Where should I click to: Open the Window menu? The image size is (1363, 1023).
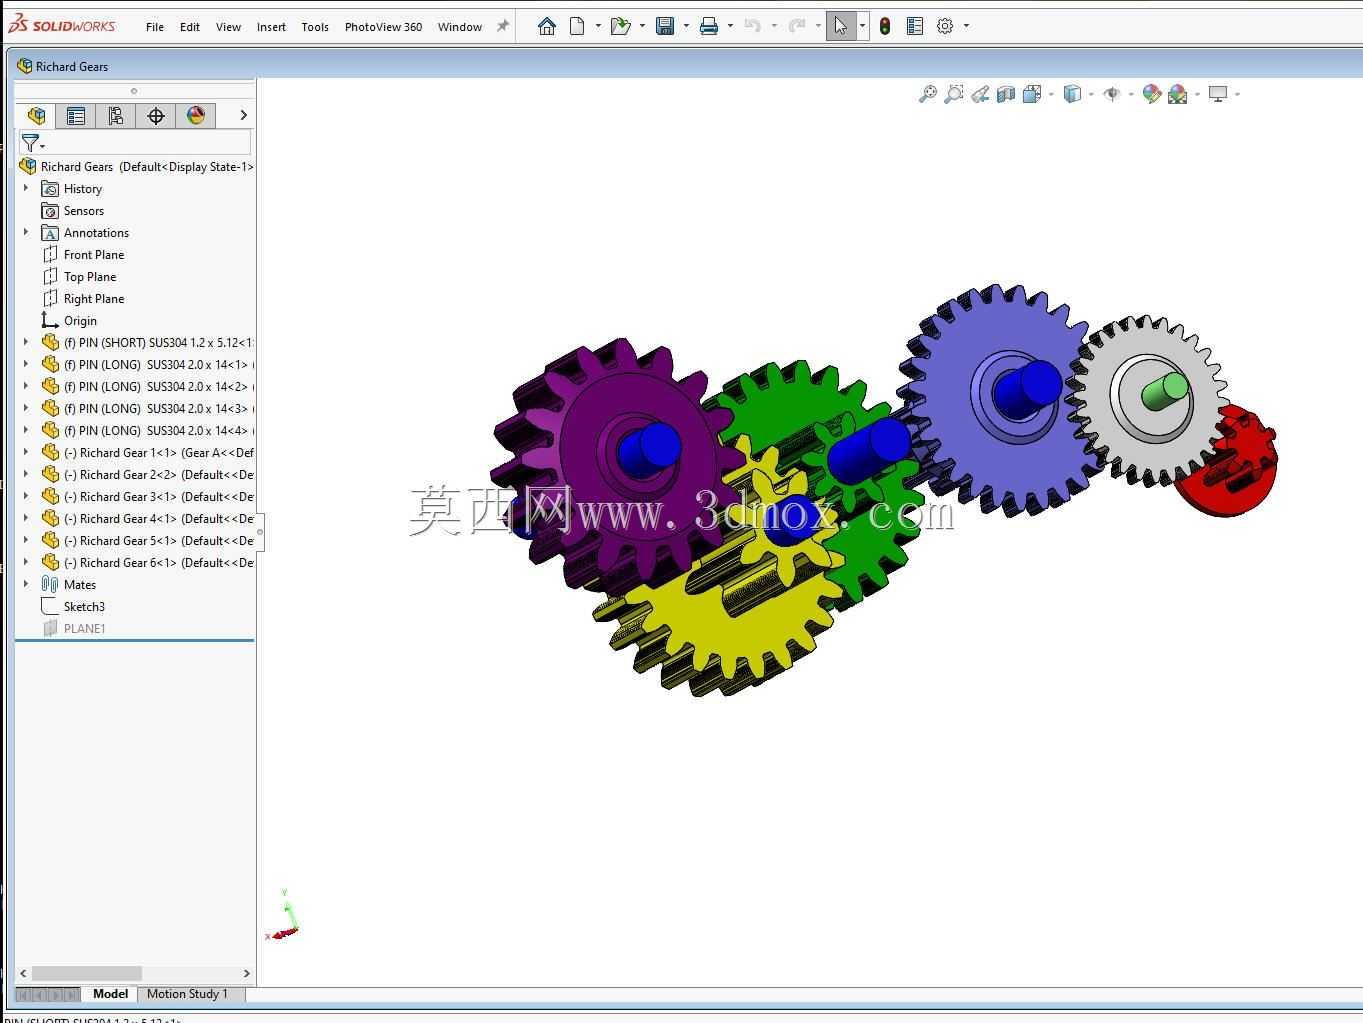[460, 27]
